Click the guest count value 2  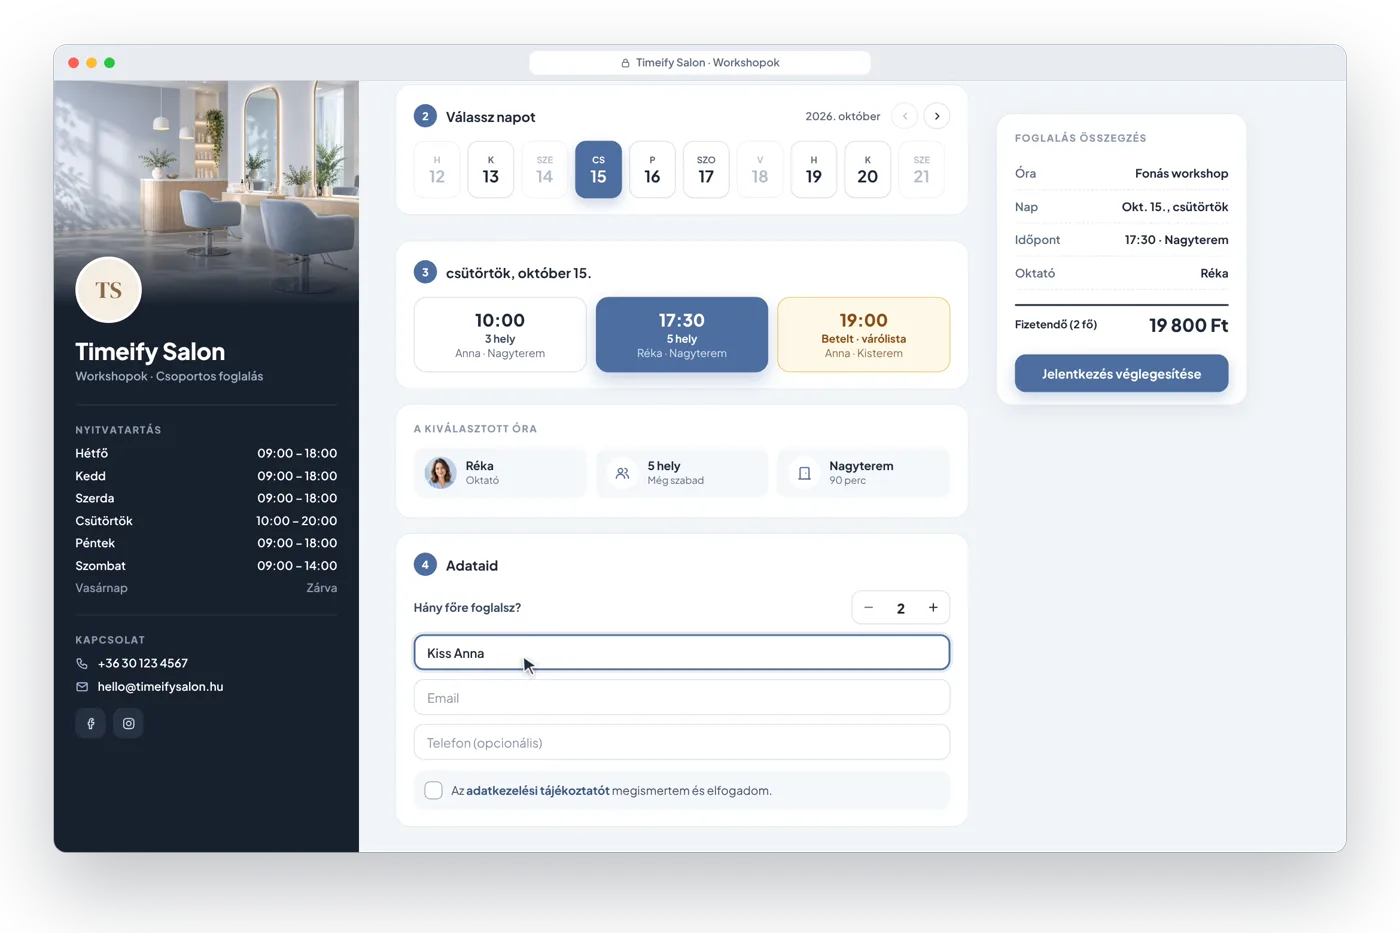coord(901,608)
